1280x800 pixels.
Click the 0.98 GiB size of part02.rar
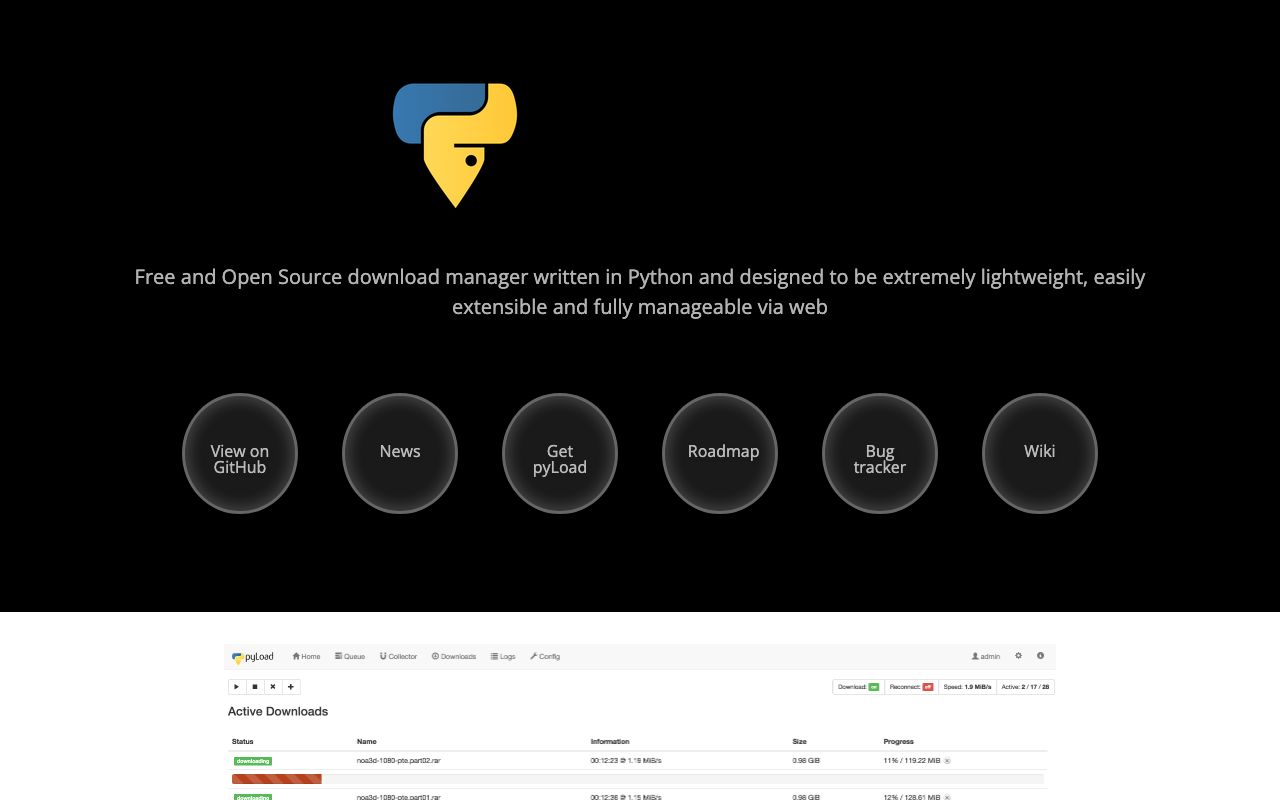(x=806, y=761)
